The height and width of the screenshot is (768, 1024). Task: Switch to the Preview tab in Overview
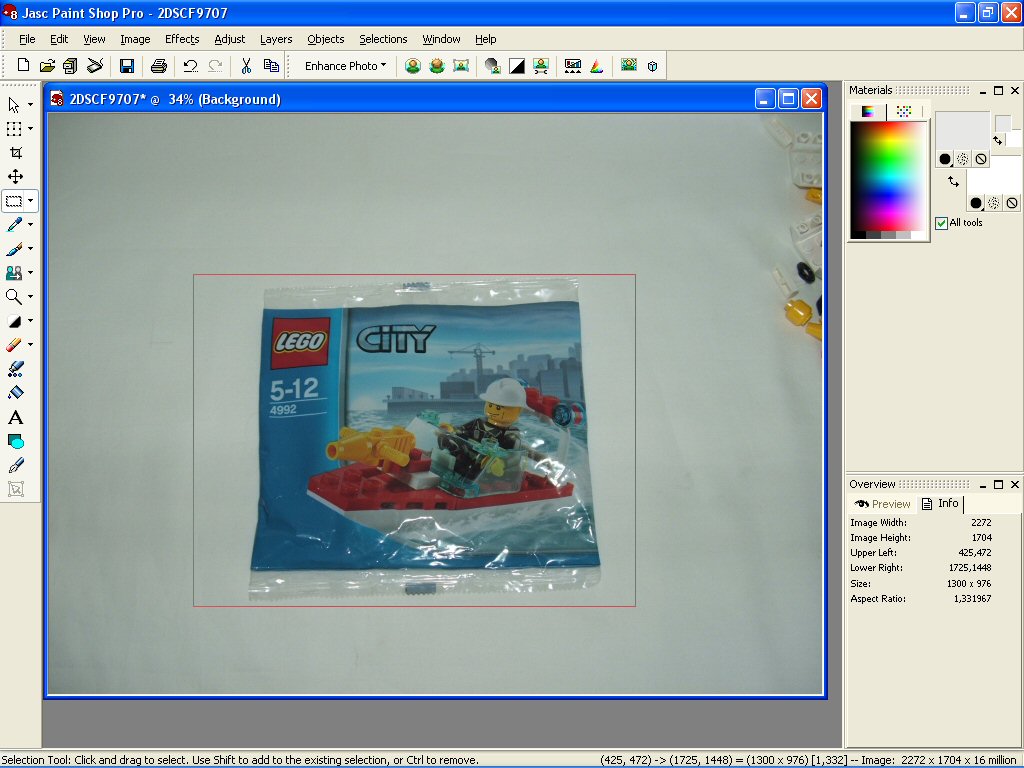882,504
